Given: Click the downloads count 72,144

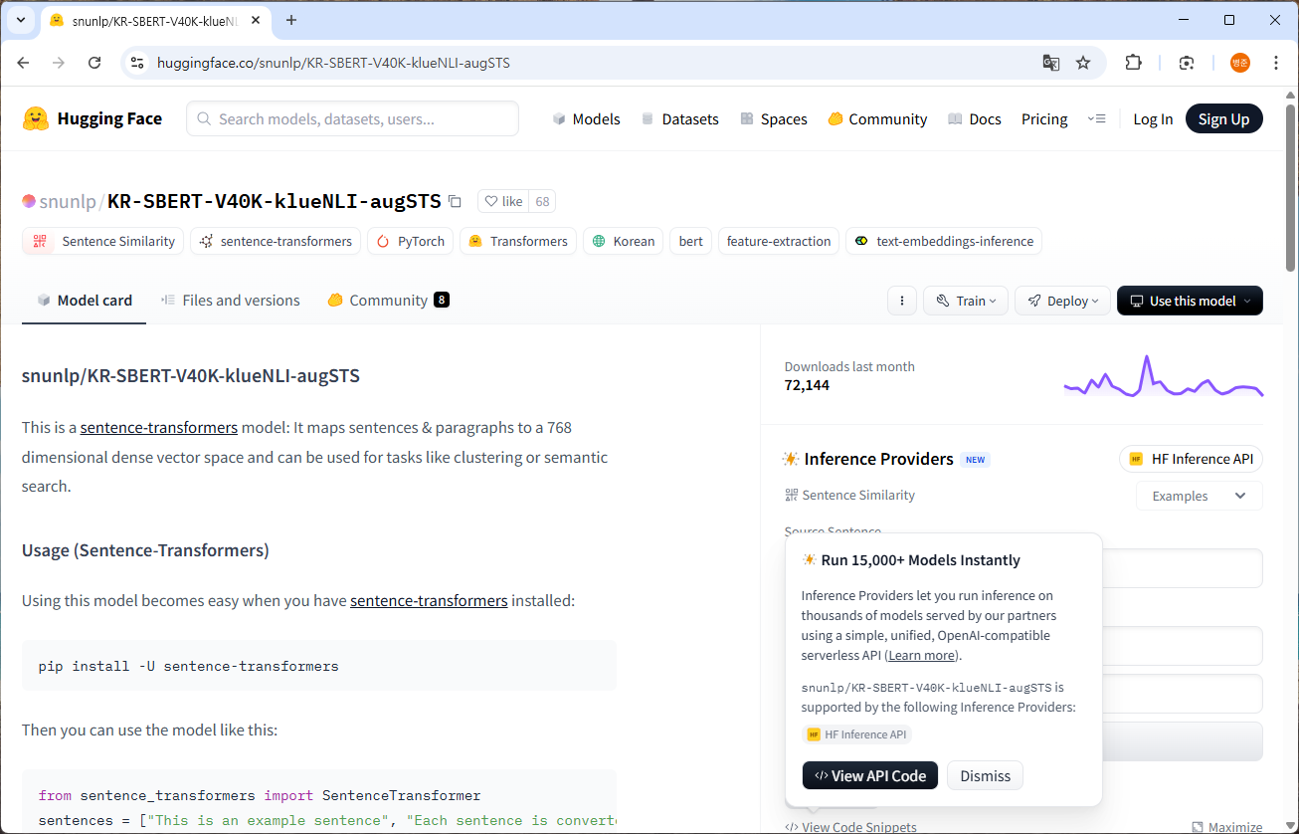Looking at the screenshot, I should click(807, 385).
